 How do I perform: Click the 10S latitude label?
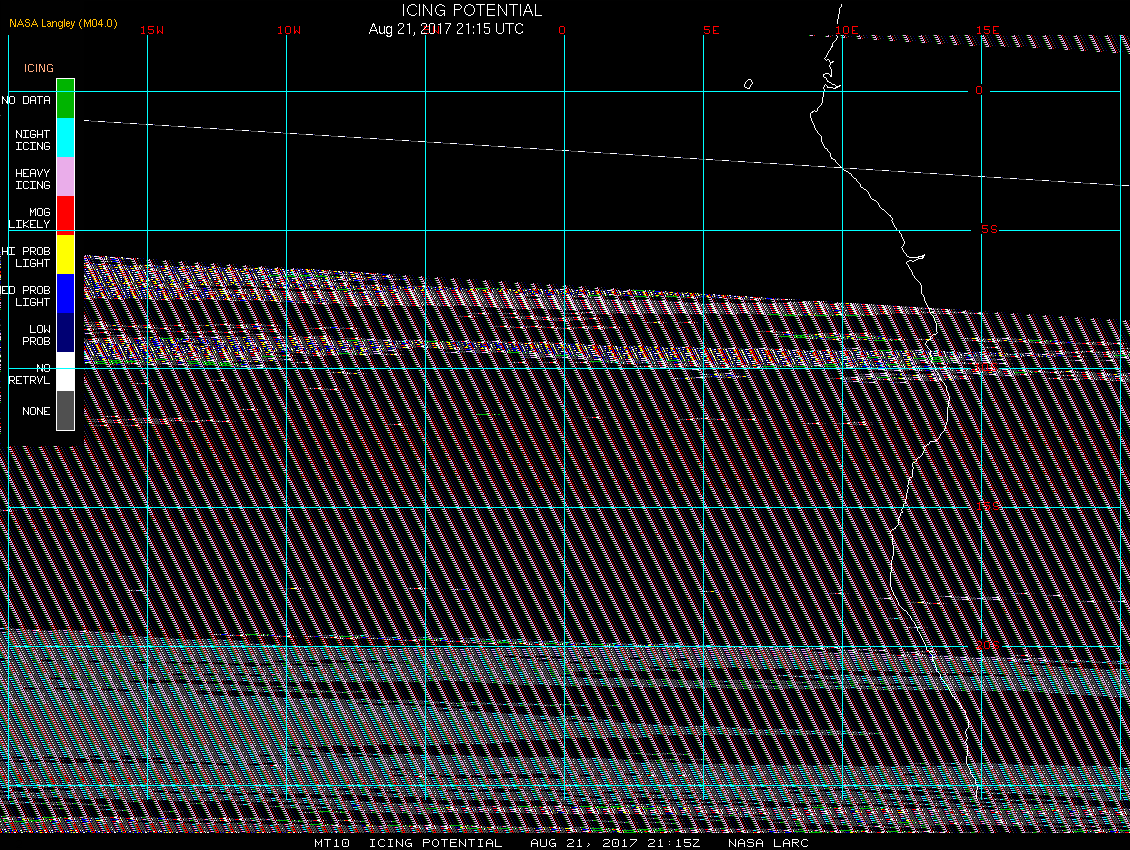[987, 368]
